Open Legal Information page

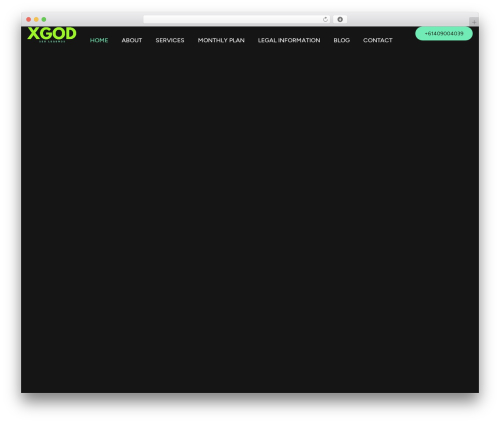click(289, 40)
